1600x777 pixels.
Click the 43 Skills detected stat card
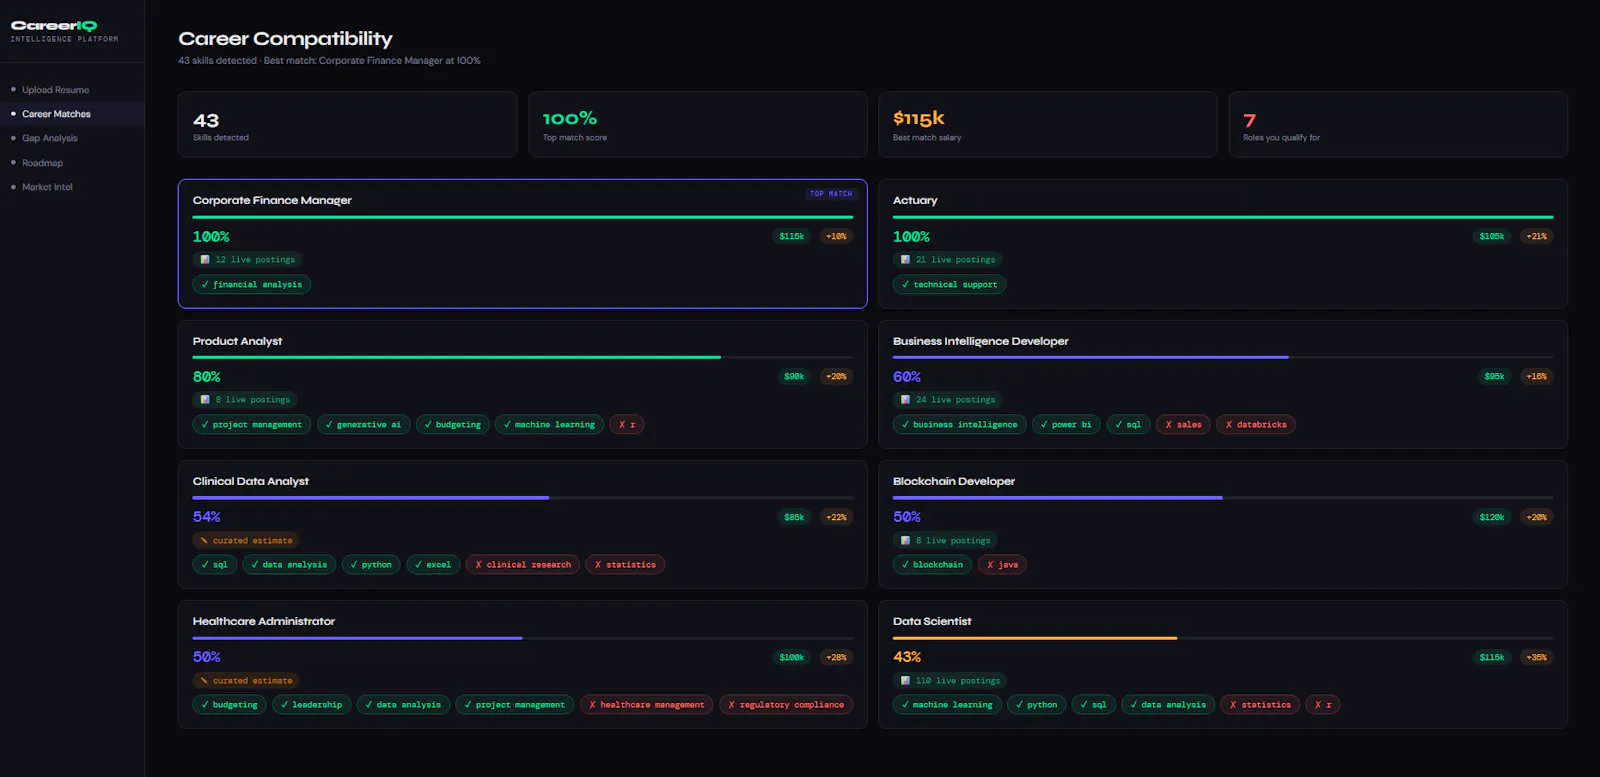pyautogui.click(x=347, y=125)
